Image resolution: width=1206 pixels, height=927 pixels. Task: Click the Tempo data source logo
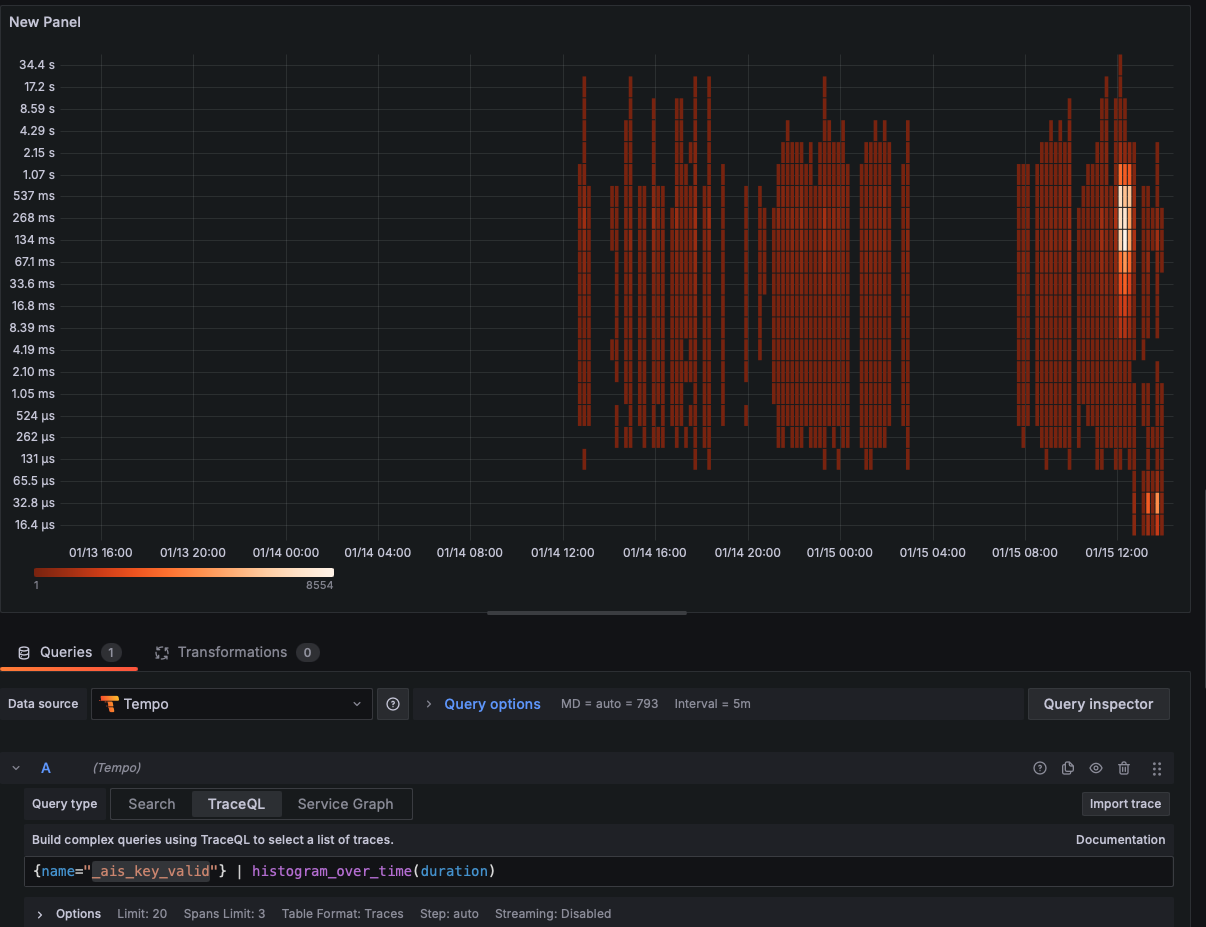[x=110, y=704]
